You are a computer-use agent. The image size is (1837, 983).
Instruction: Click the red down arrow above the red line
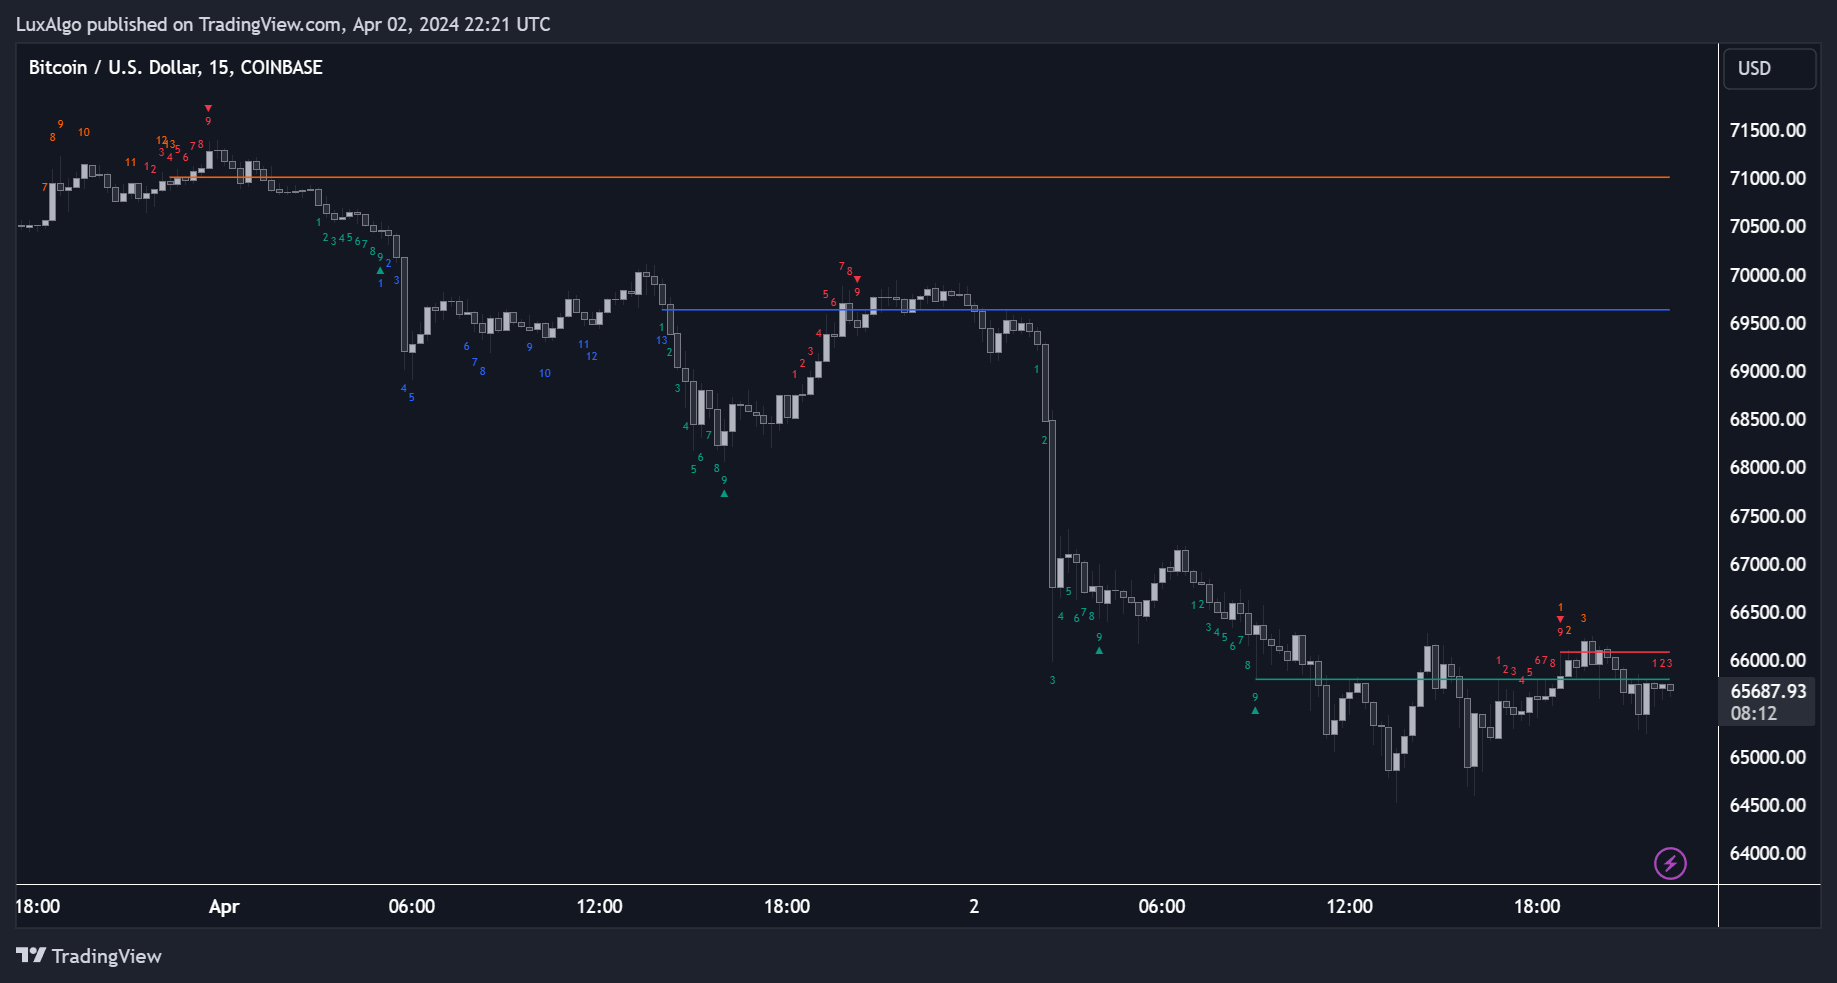point(1560,619)
